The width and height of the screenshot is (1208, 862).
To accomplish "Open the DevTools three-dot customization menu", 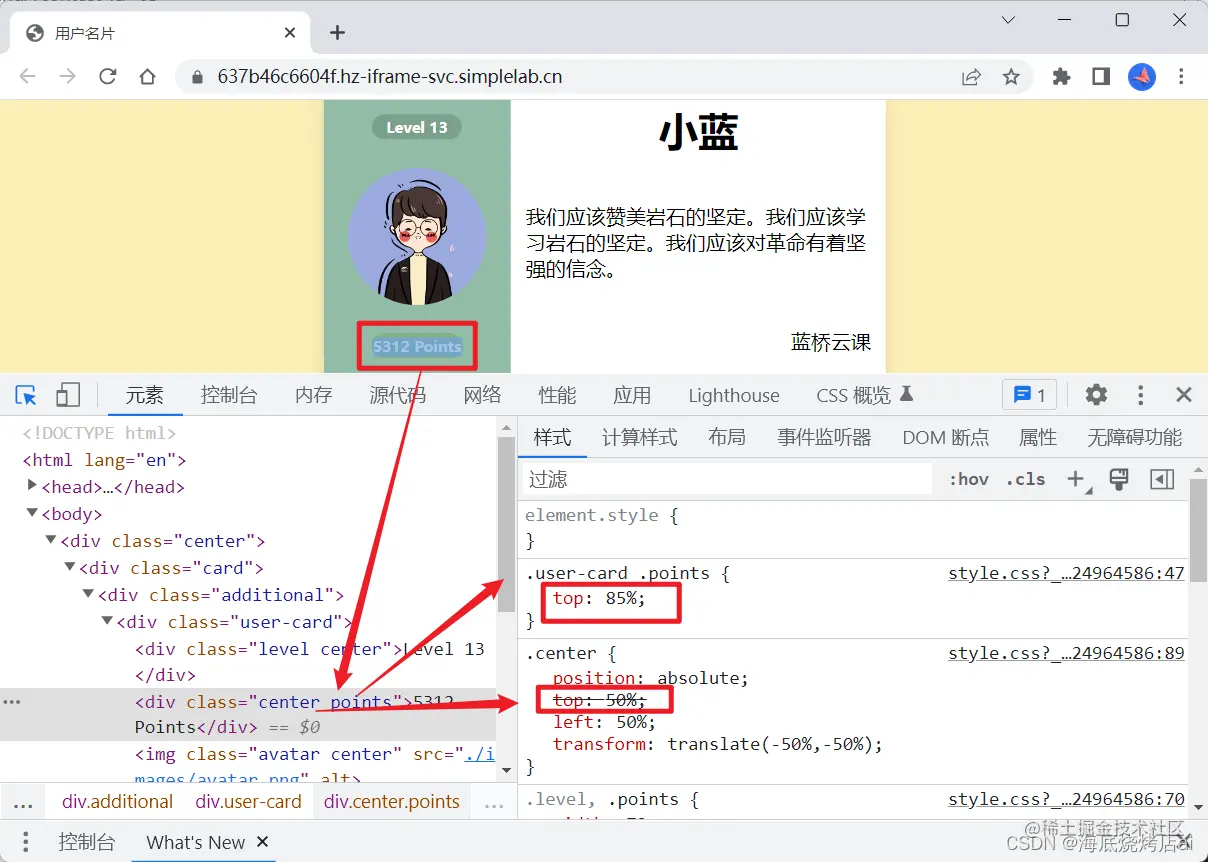I will coord(1140,395).
